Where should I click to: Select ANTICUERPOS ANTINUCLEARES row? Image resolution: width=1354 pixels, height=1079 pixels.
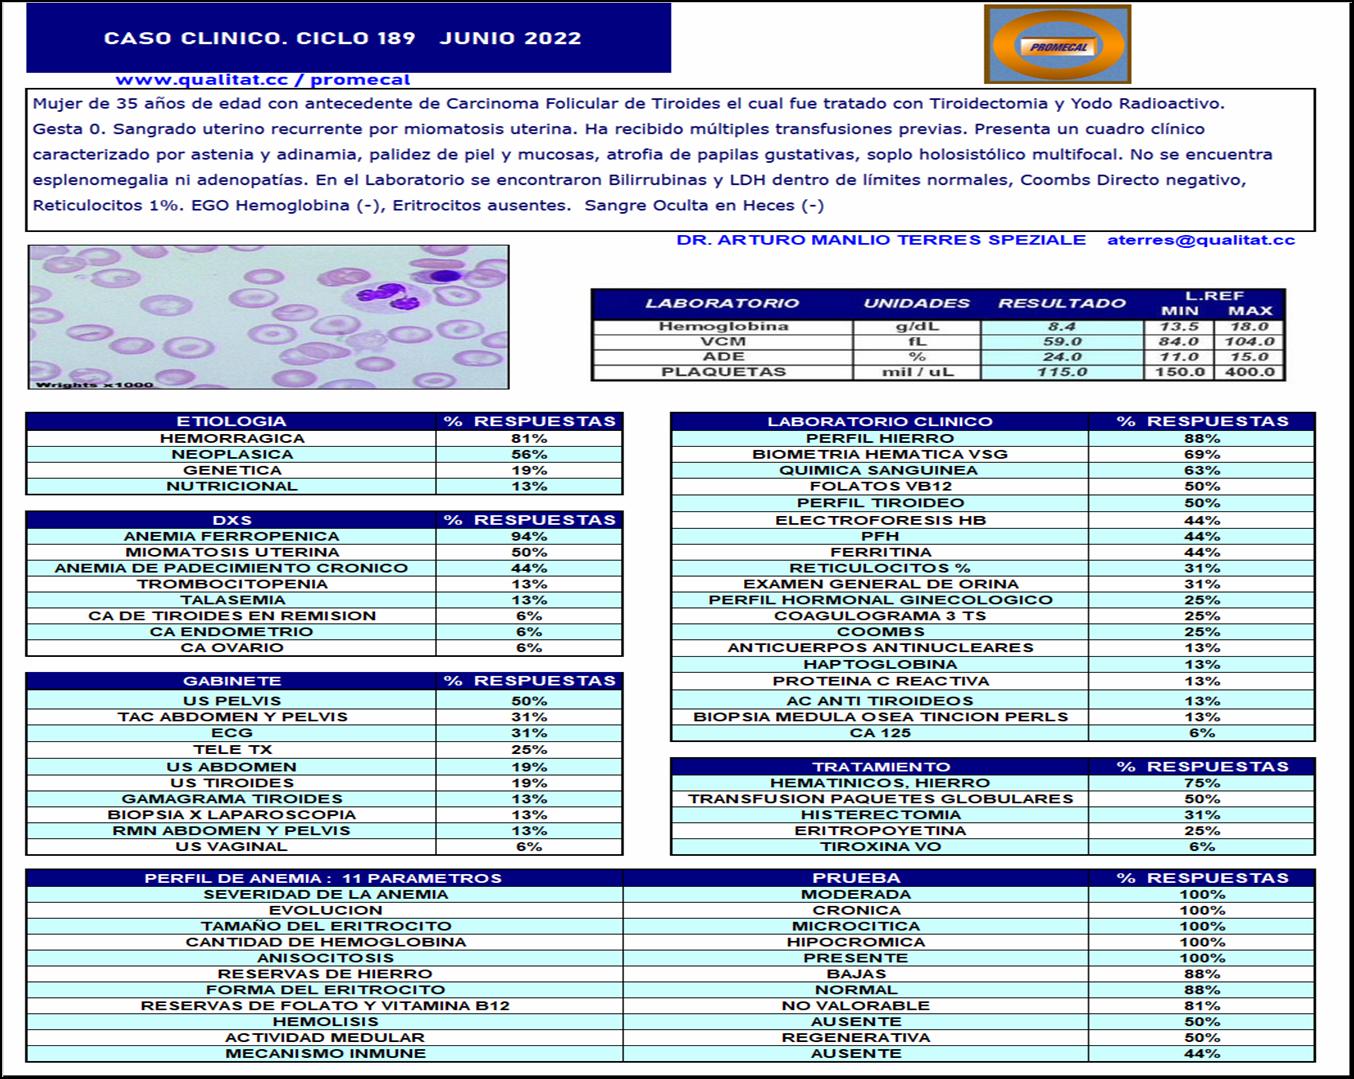(993, 648)
